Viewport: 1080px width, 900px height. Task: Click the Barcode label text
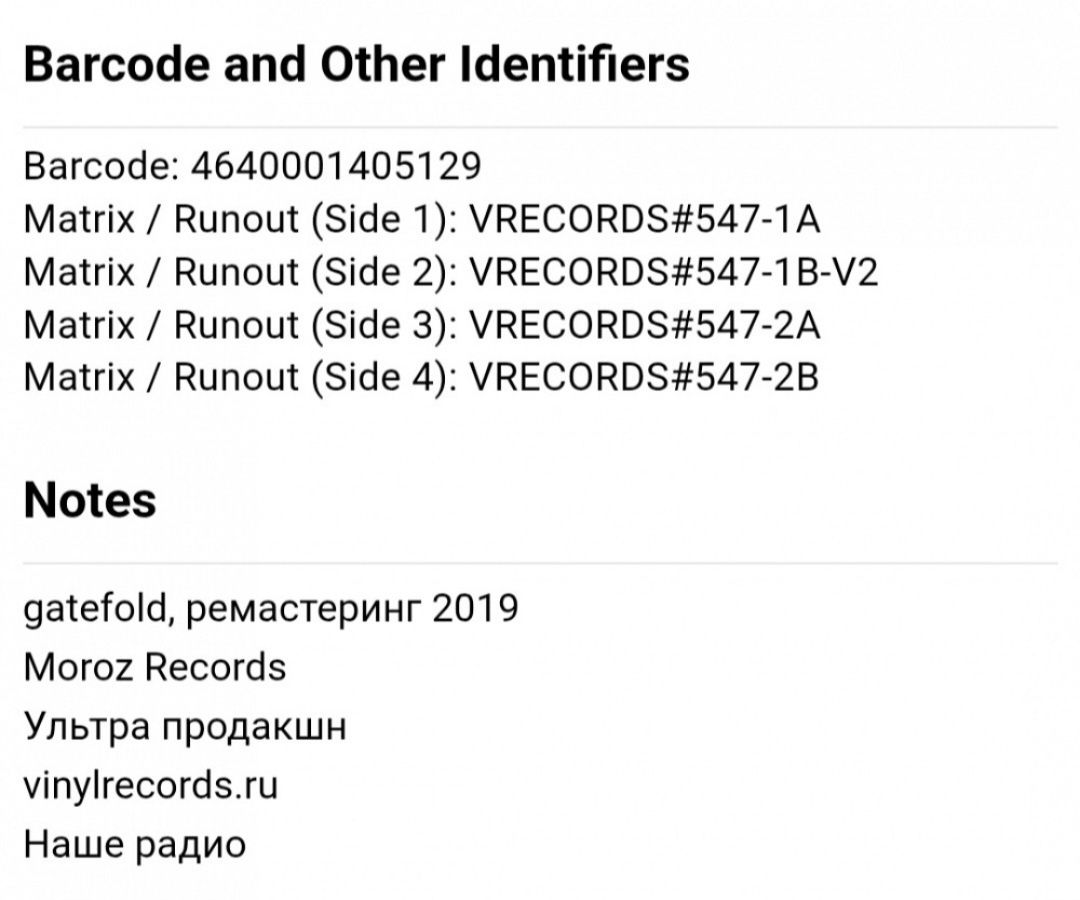pos(101,167)
